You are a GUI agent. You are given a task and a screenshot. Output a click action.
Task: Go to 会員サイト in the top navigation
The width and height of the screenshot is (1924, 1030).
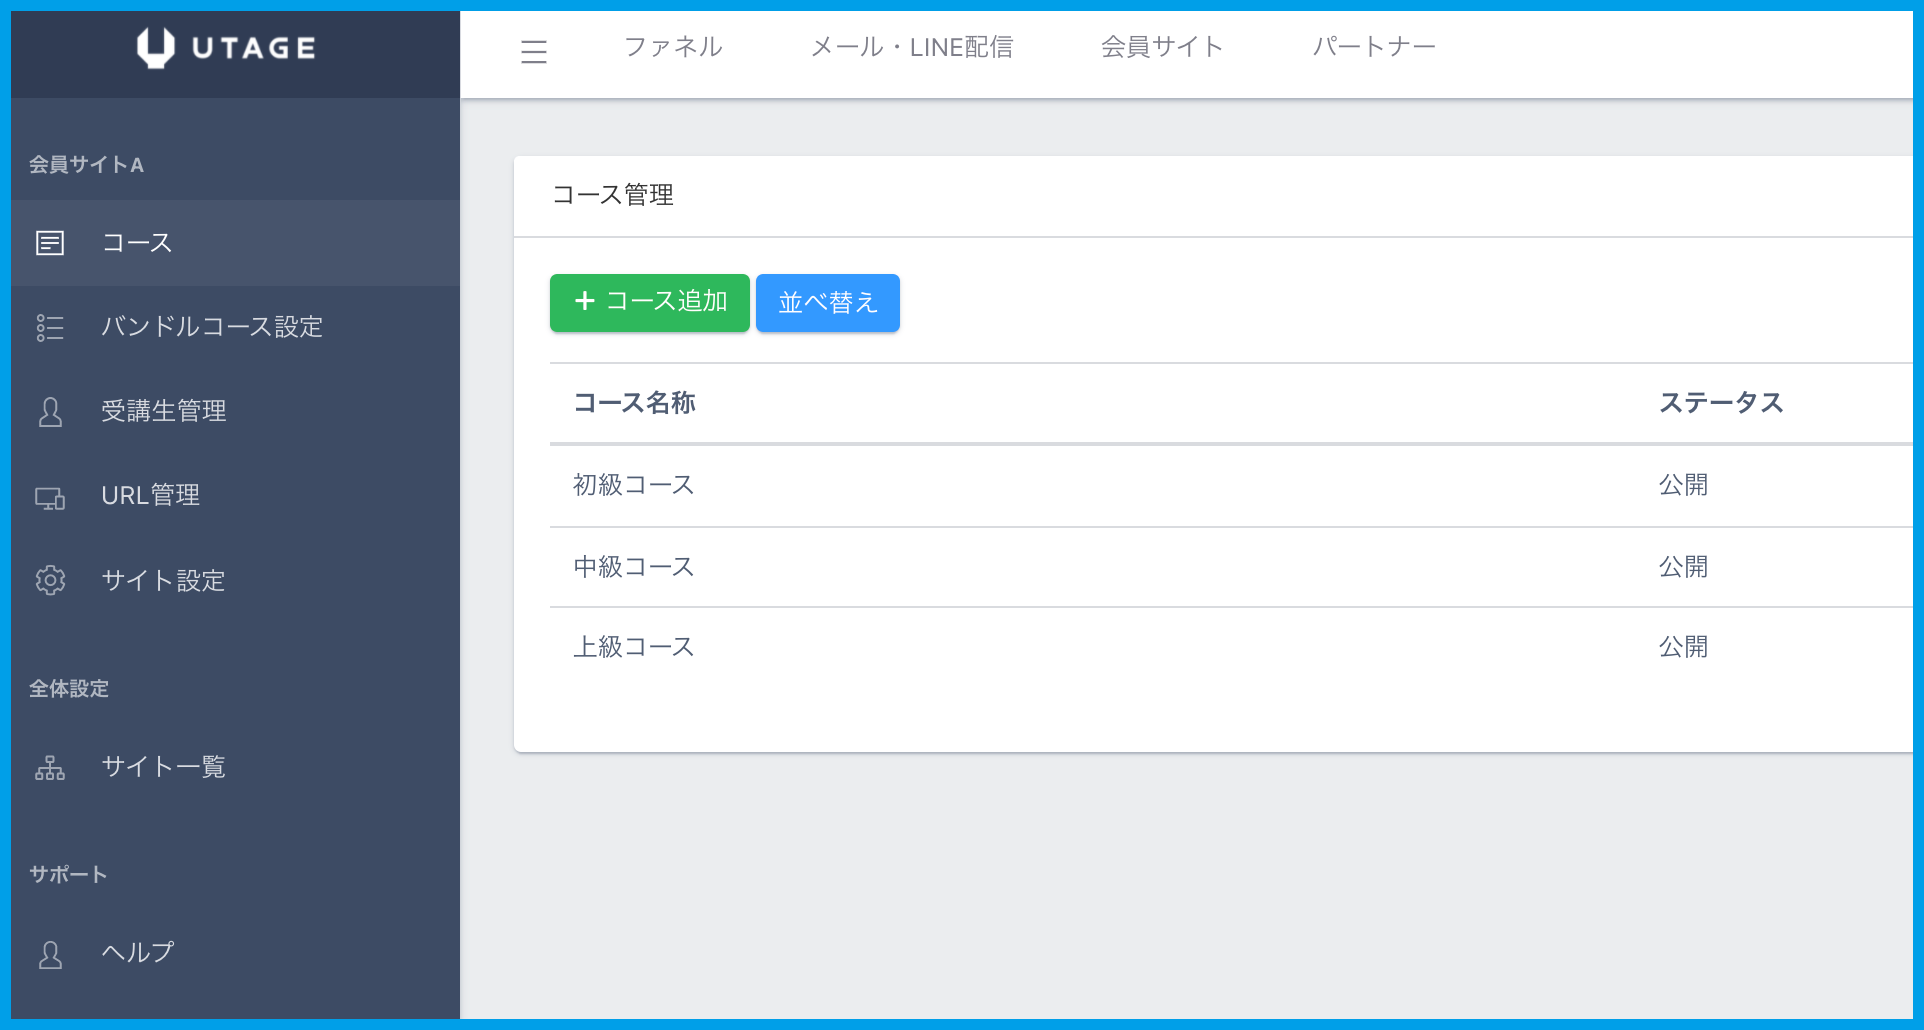tap(1162, 47)
